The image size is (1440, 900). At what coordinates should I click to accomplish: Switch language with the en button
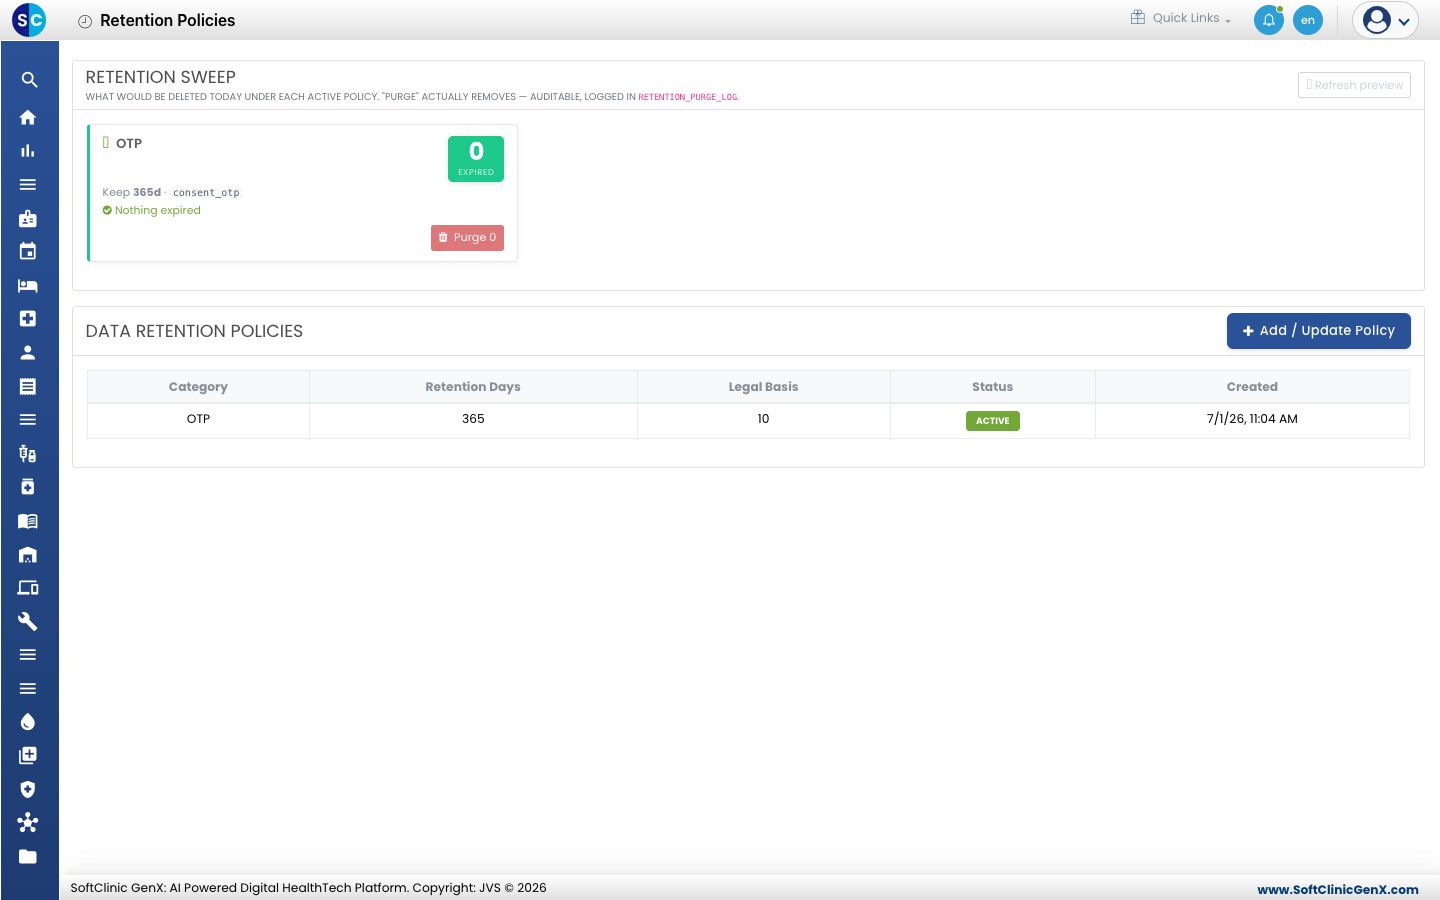pyautogui.click(x=1308, y=20)
